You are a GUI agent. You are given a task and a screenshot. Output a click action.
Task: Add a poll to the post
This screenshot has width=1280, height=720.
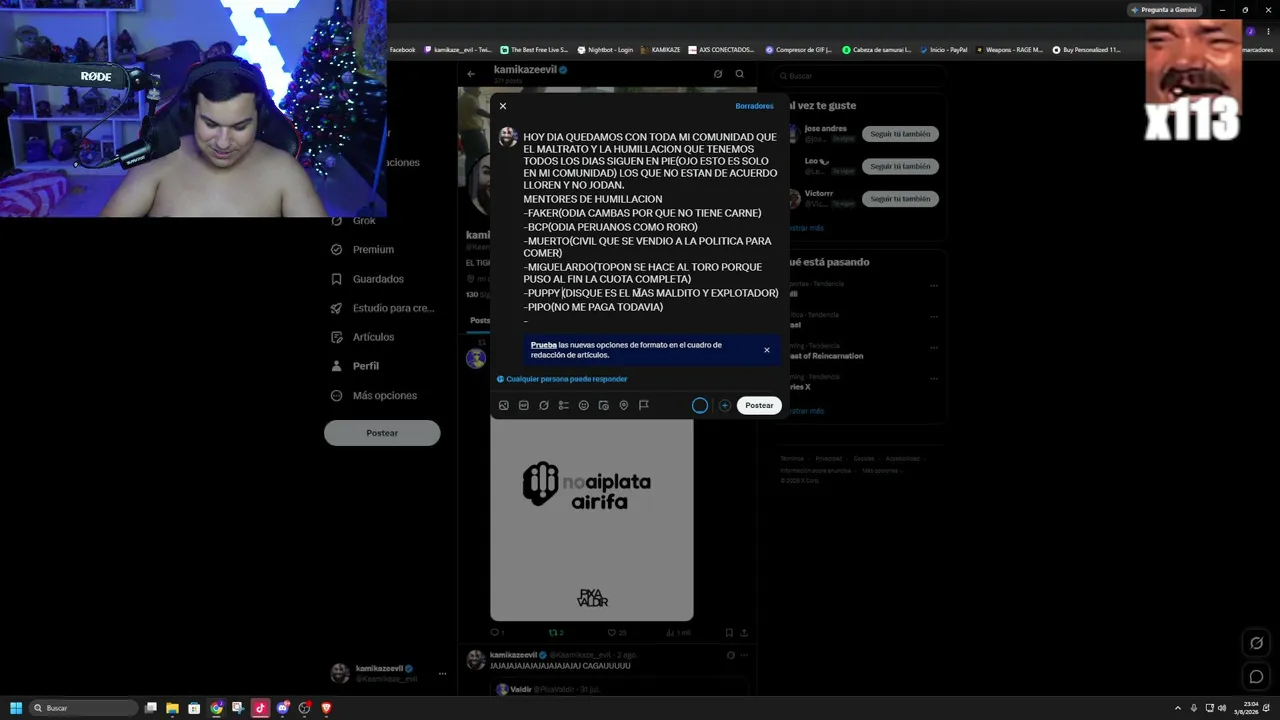tap(564, 405)
